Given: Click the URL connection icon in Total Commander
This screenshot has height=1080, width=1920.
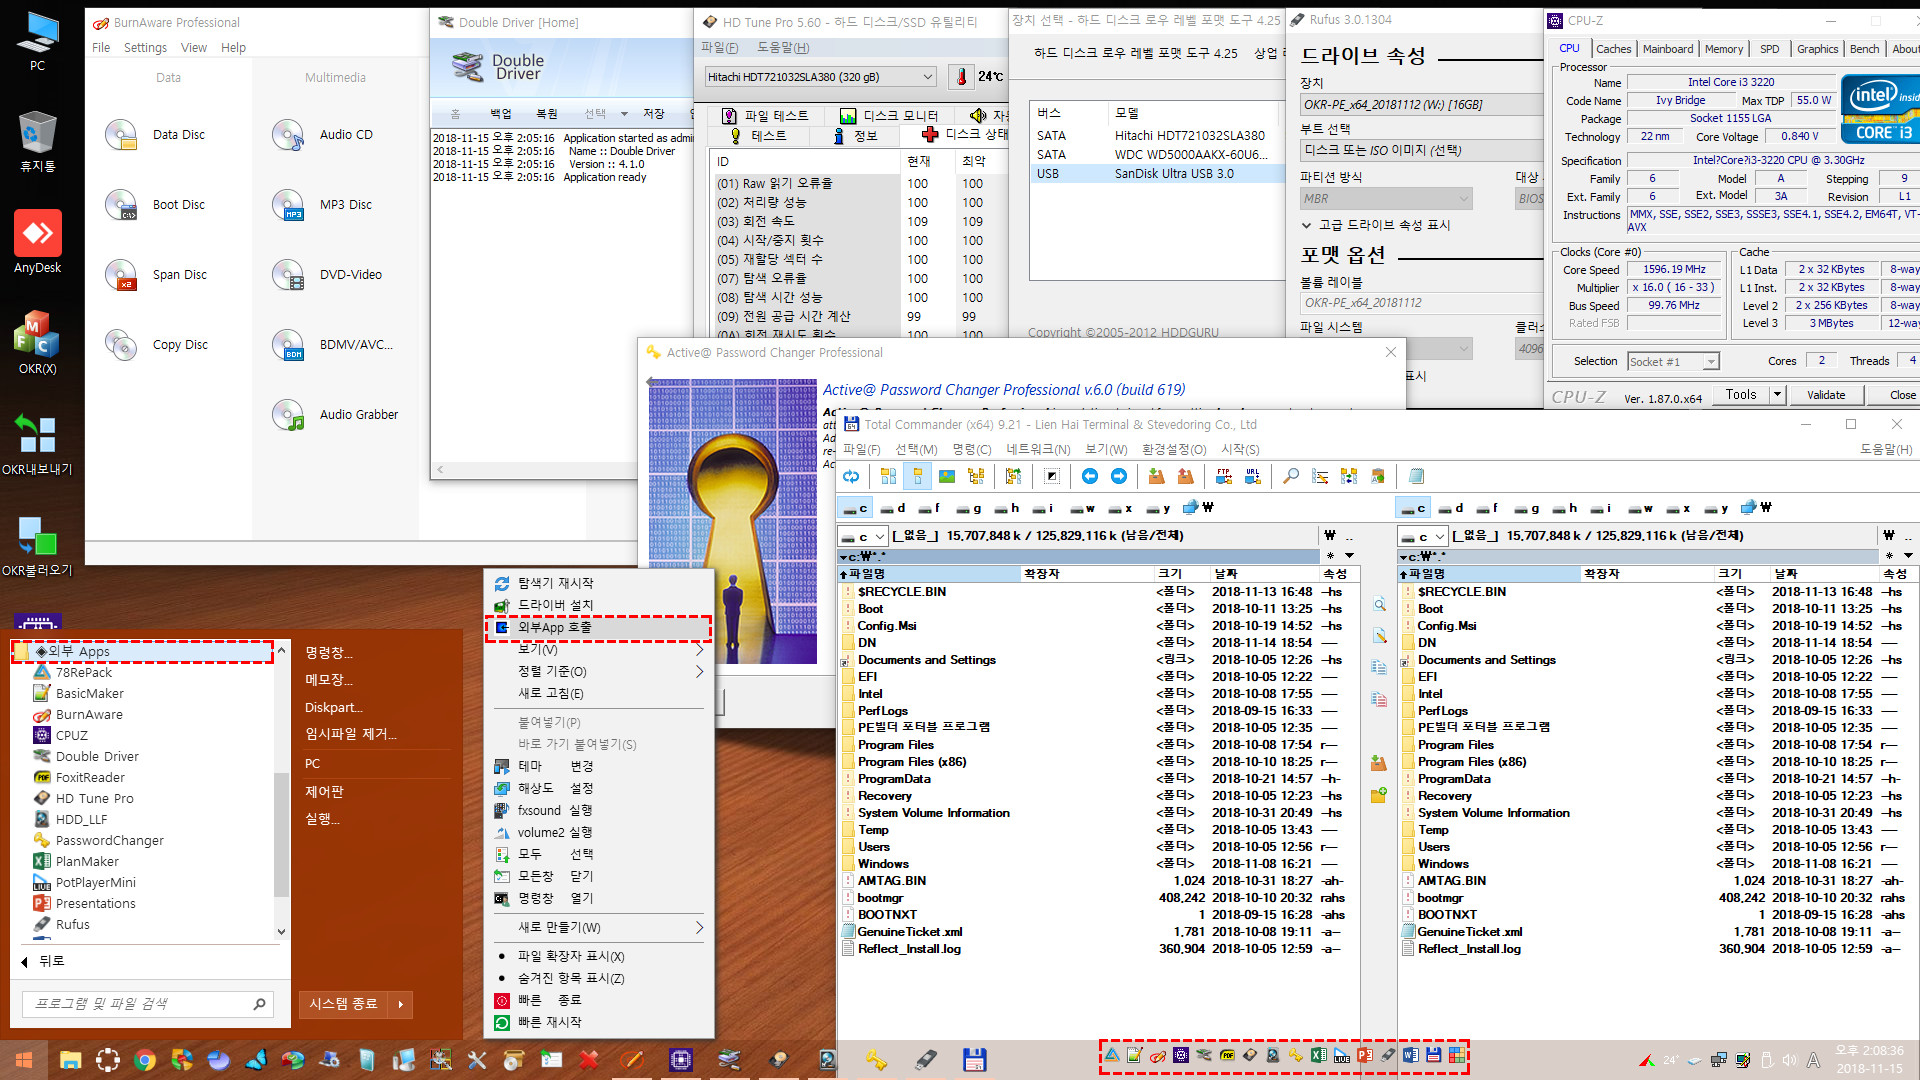Looking at the screenshot, I should click(x=1252, y=476).
